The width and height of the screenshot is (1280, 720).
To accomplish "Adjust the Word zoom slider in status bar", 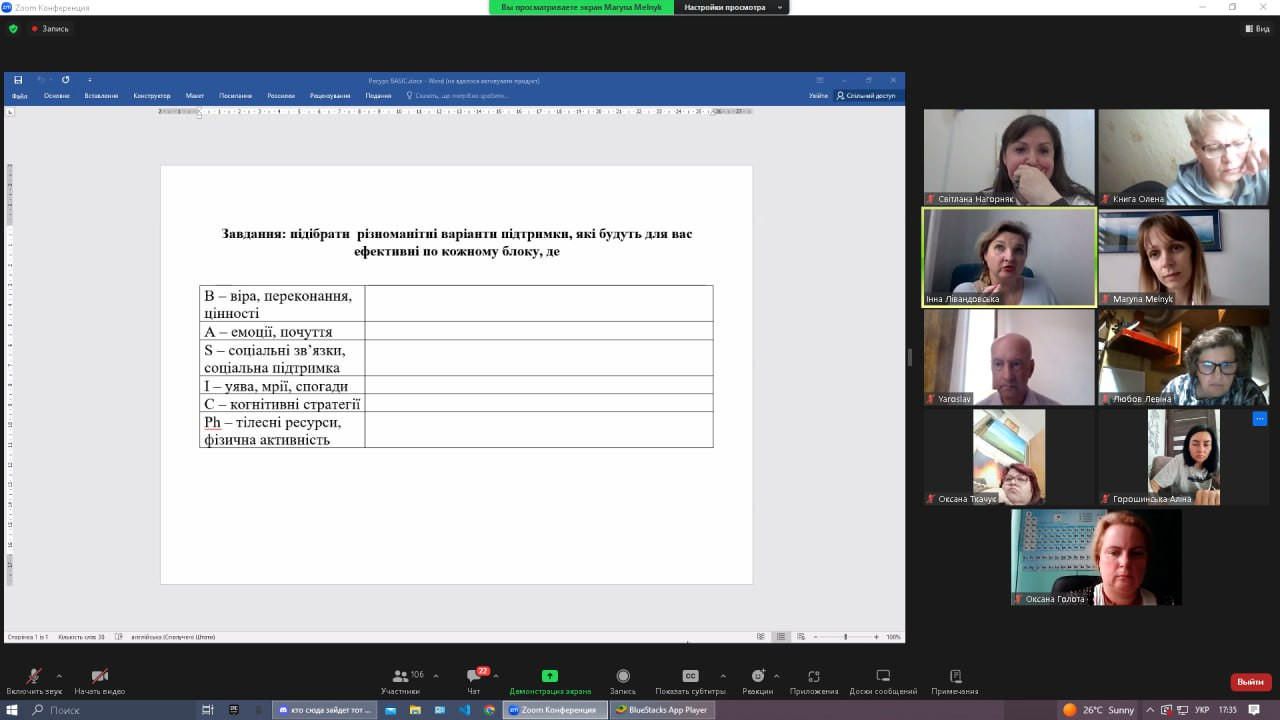I will click(x=845, y=637).
